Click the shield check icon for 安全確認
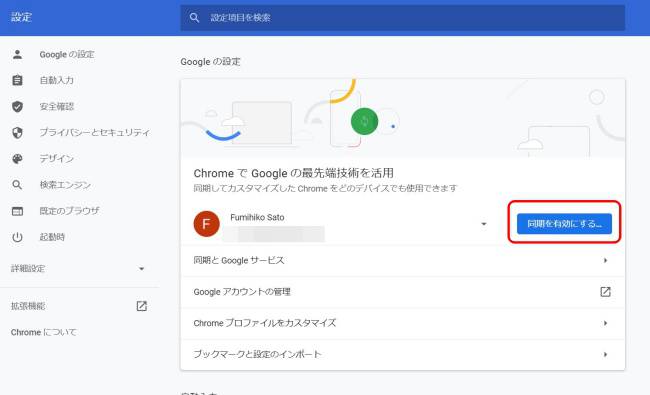 click(x=17, y=107)
